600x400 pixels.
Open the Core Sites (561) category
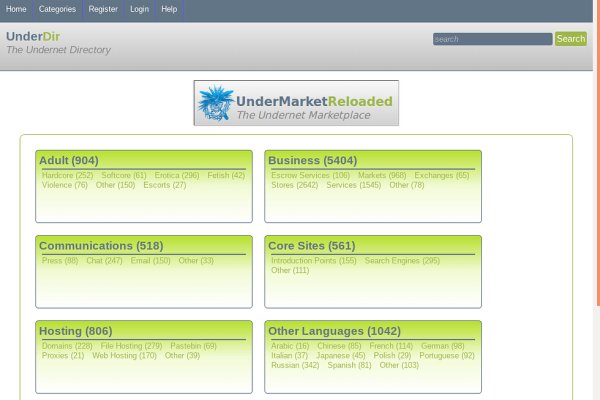pos(311,246)
